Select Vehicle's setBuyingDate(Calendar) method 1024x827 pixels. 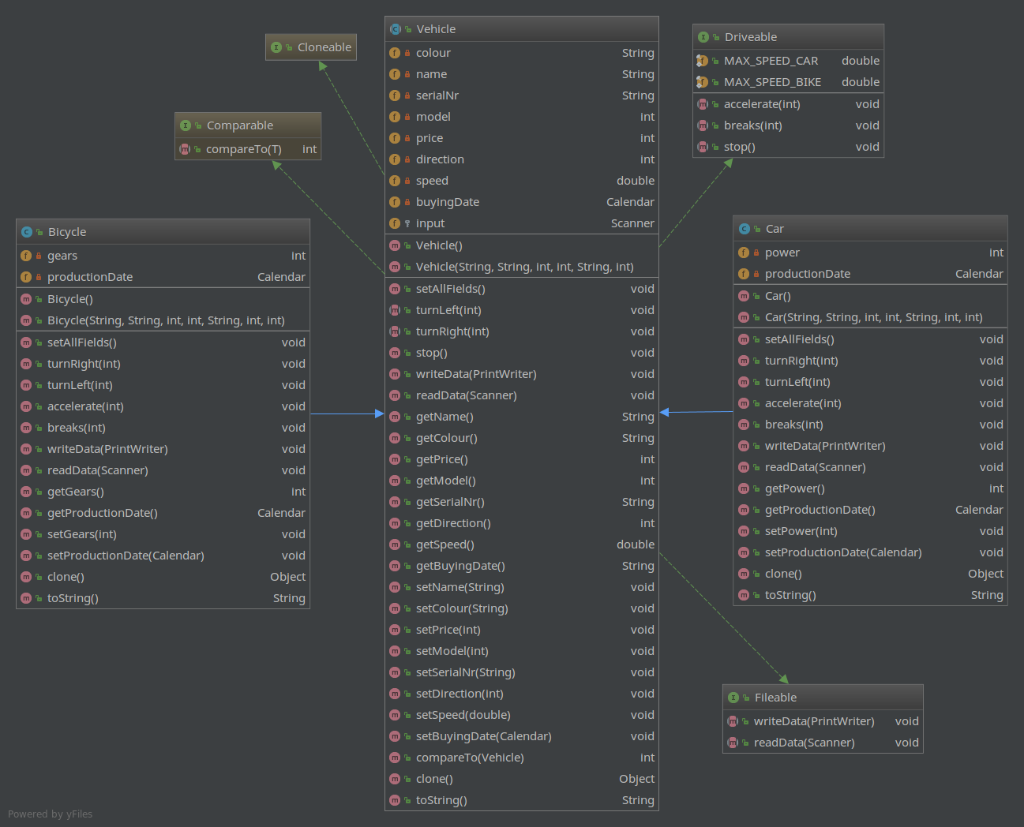coord(522,736)
